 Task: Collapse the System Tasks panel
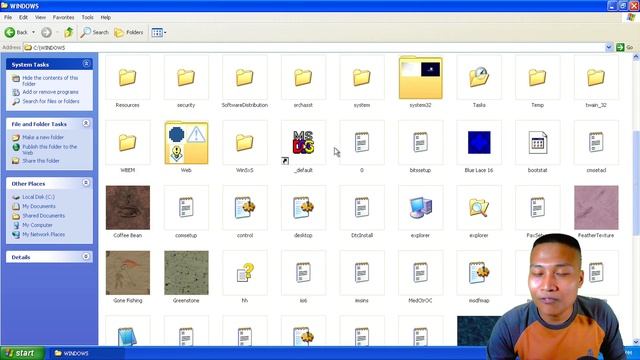[86, 64]
